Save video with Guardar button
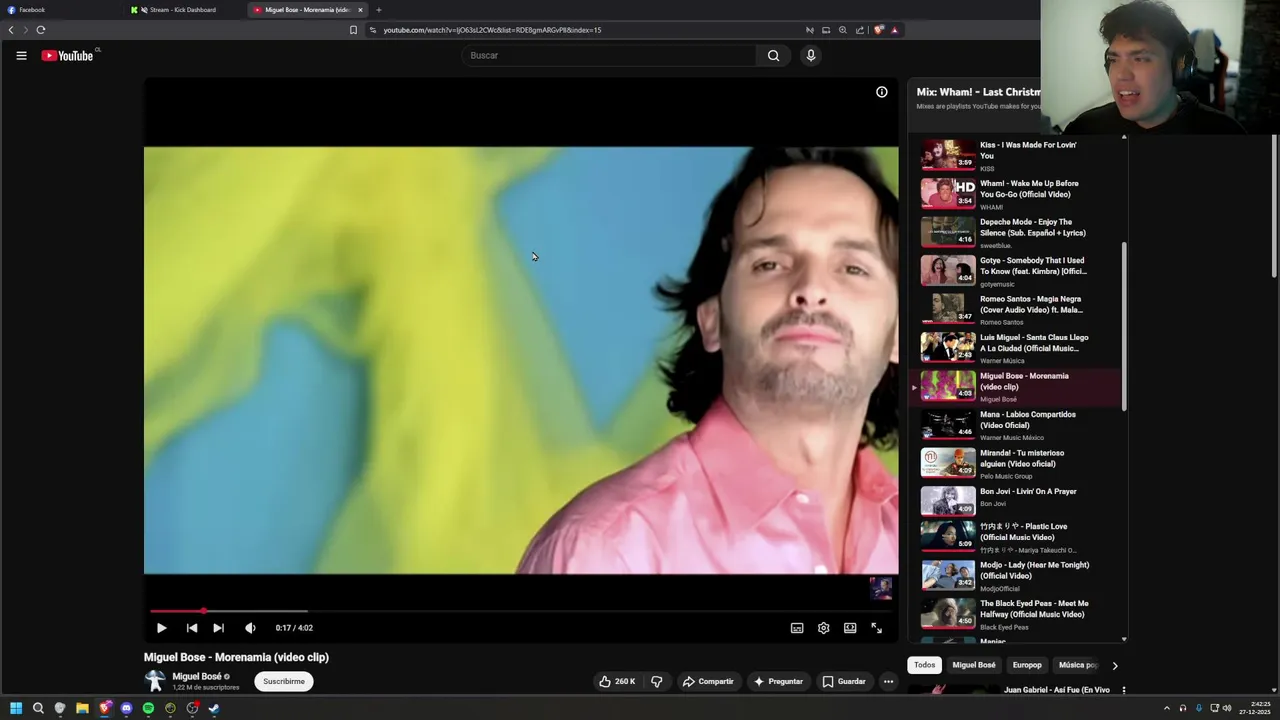This screenshot has width=1280, height=720. (x=844, y=682)
